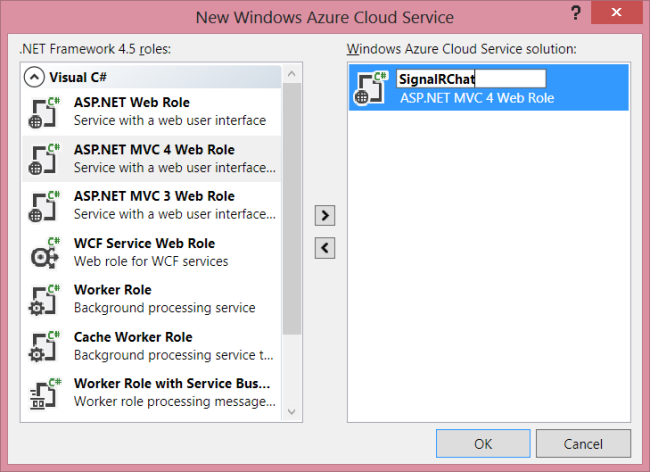Click 'ASP.NET MVC 4 Web Role' label in solution pane
The image size is (650, 472).
pyautogui.click(x=477, y=98)
